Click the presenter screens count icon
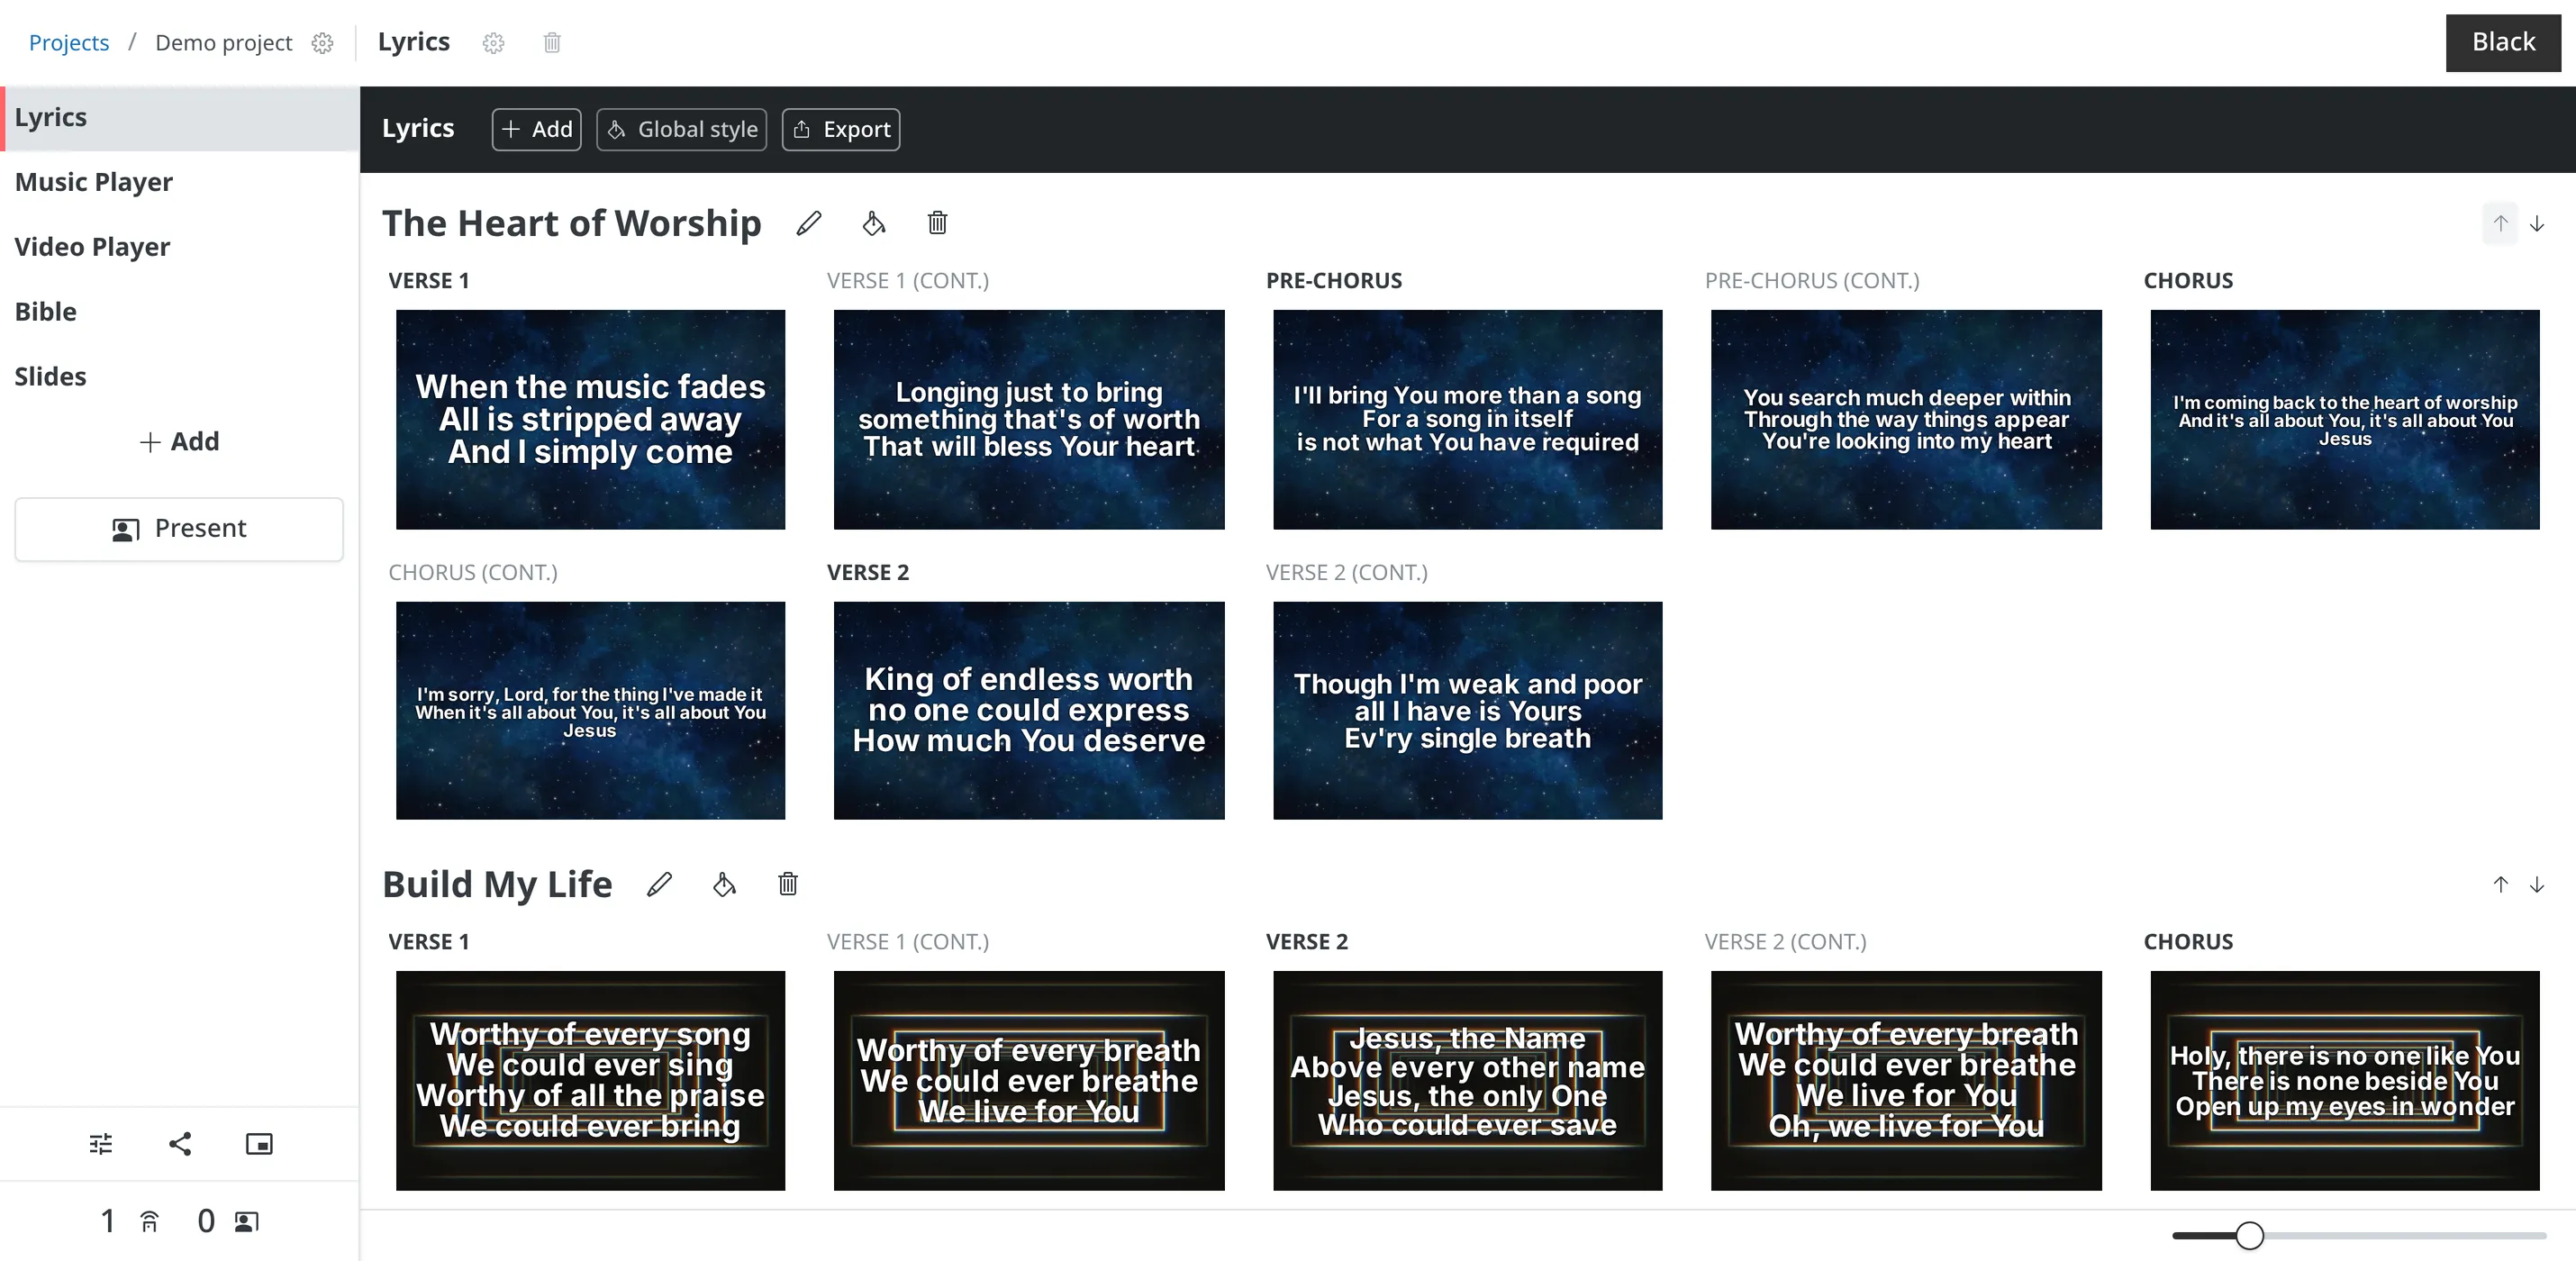Viewport: 2576px width, 1261px height. pyautogui.click(x=246, y=1221)
